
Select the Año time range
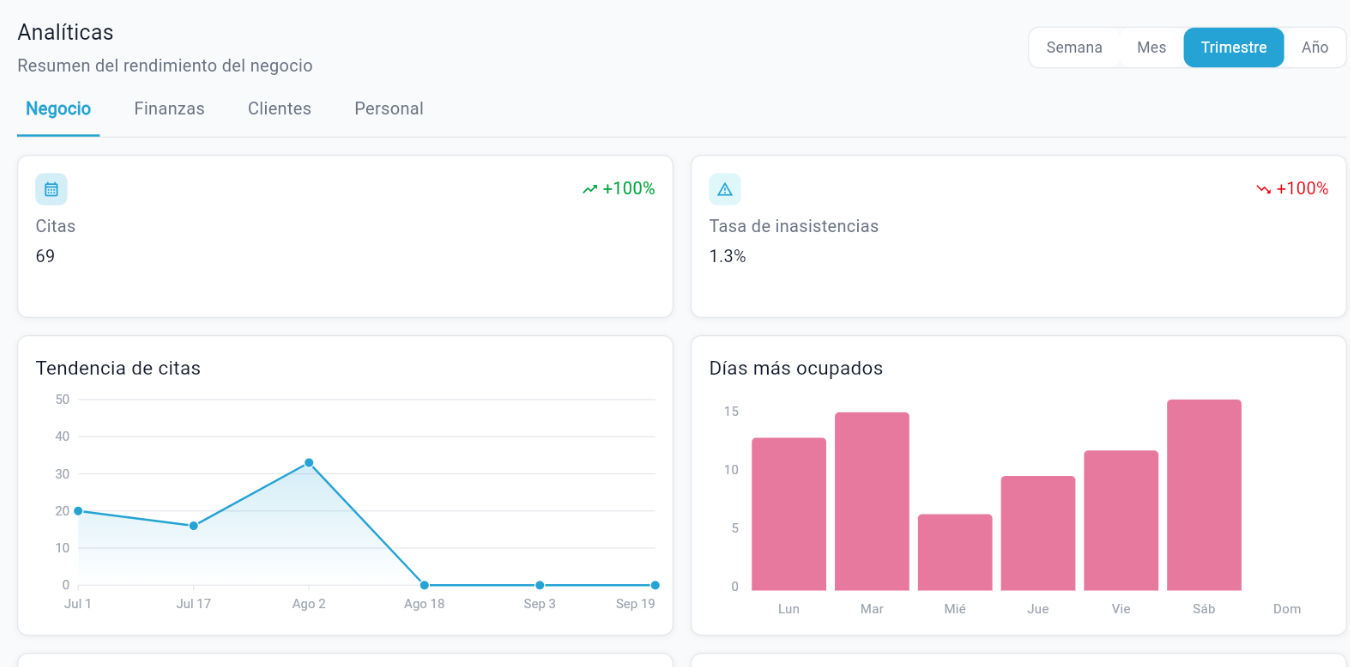pyautogui.click(x=1314, y=47)
